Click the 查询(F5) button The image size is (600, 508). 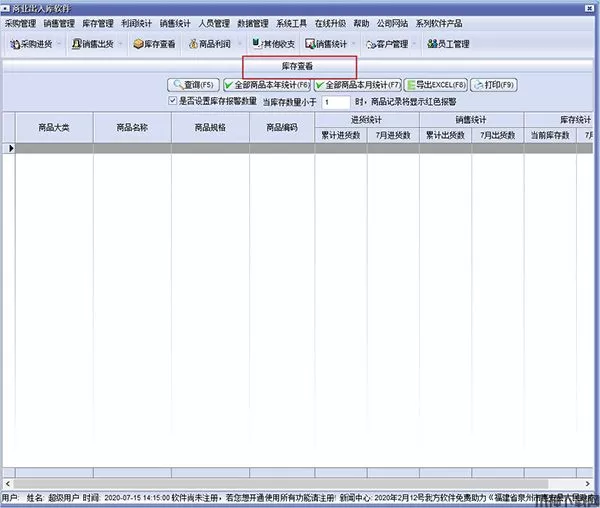193,86
